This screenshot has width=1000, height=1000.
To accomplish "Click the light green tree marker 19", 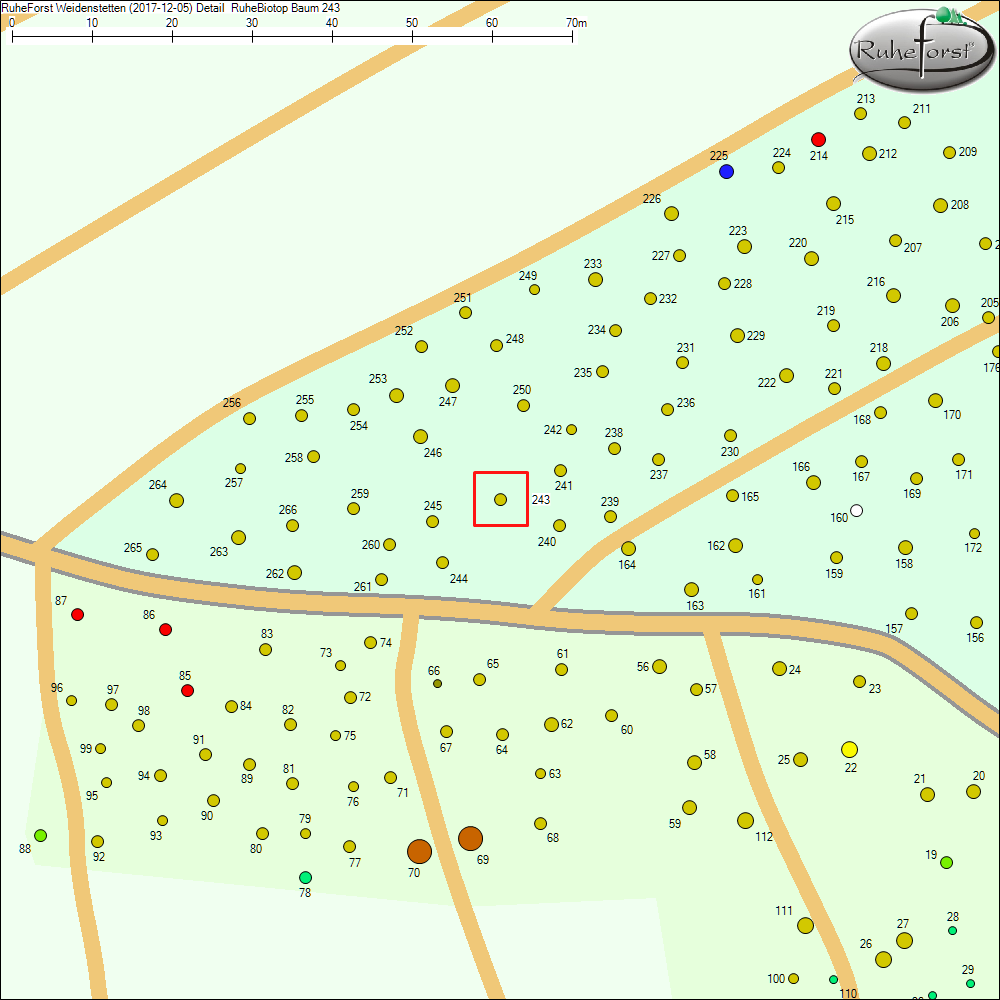I will [x=946, y=862].
